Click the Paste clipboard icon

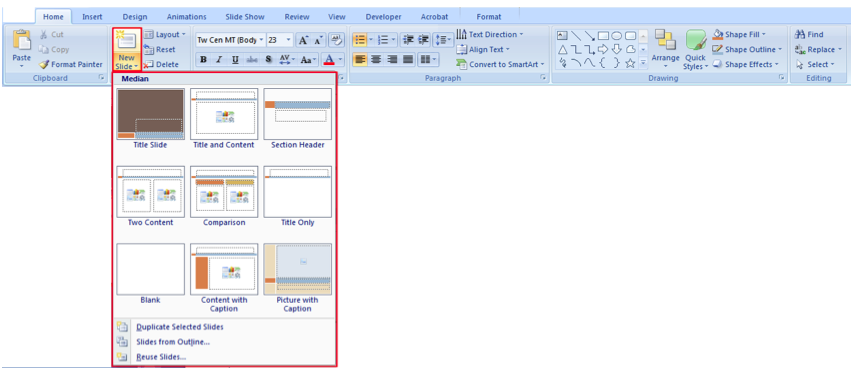pyautogui.click(x=22, y=40)
